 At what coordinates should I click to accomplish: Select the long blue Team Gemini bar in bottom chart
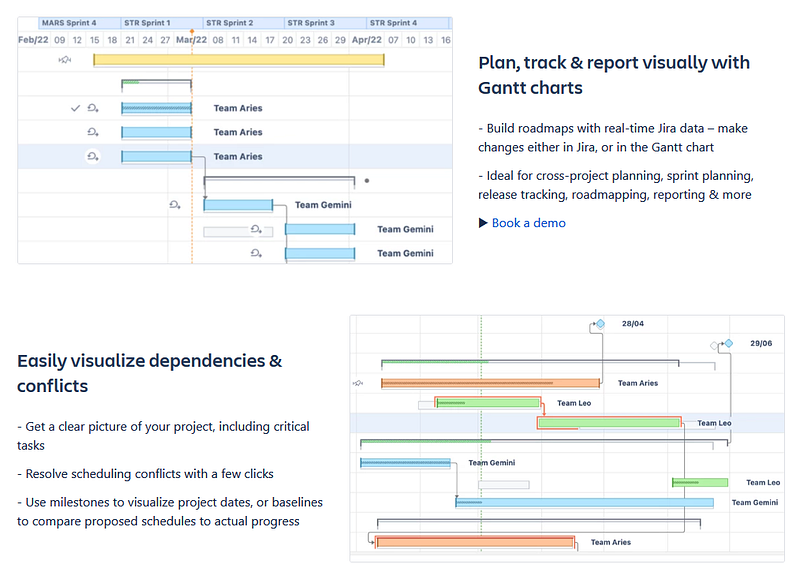point(585,503)
